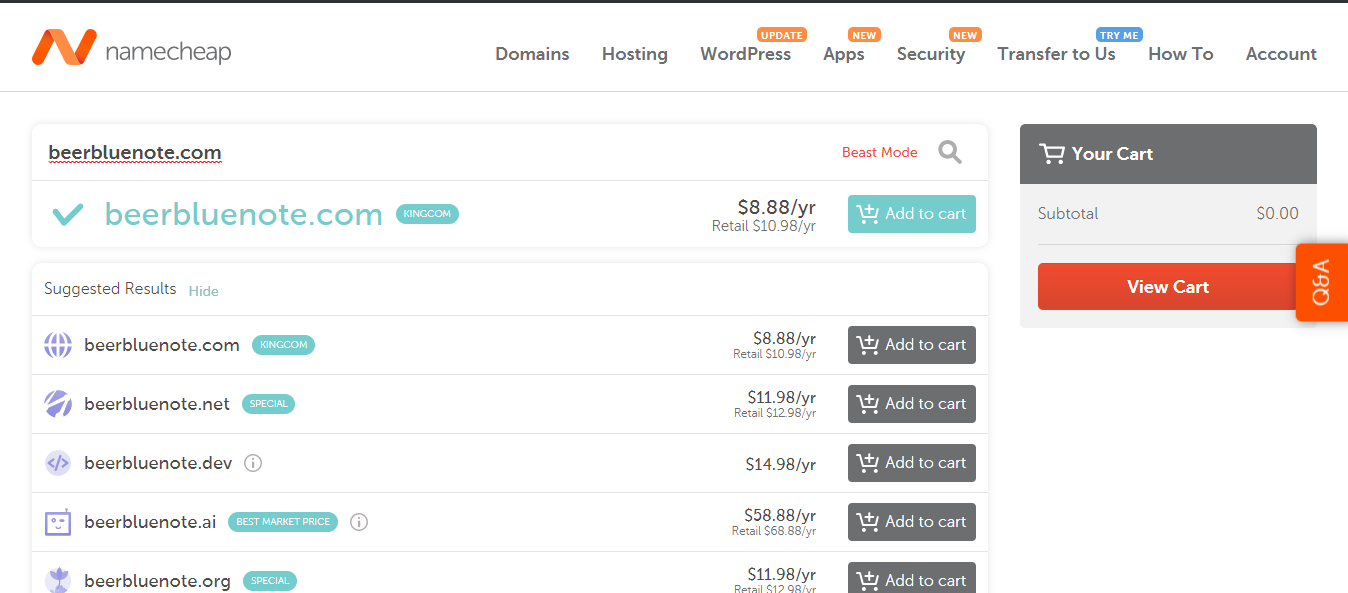Add beerbluenote.dev to cart
The image size is (1348, 593).
912,463
